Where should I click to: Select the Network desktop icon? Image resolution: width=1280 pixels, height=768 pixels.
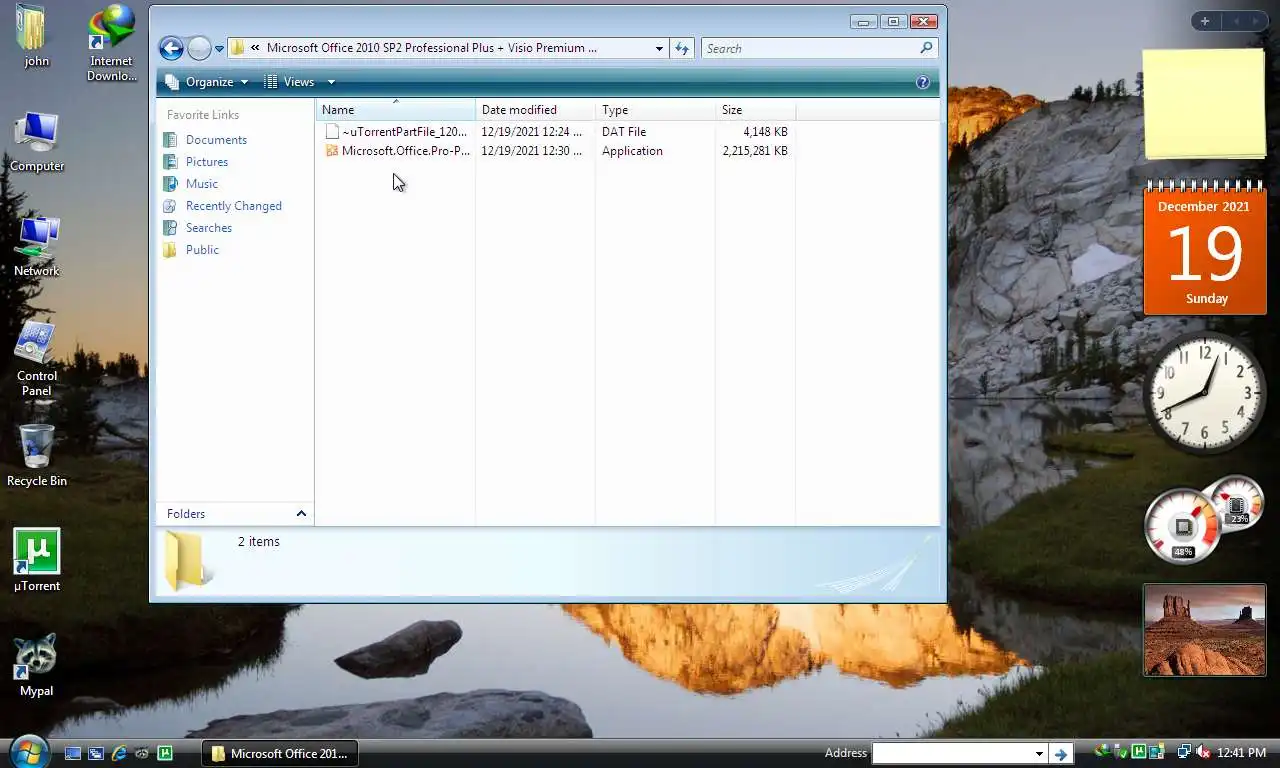tap(37, 247)
